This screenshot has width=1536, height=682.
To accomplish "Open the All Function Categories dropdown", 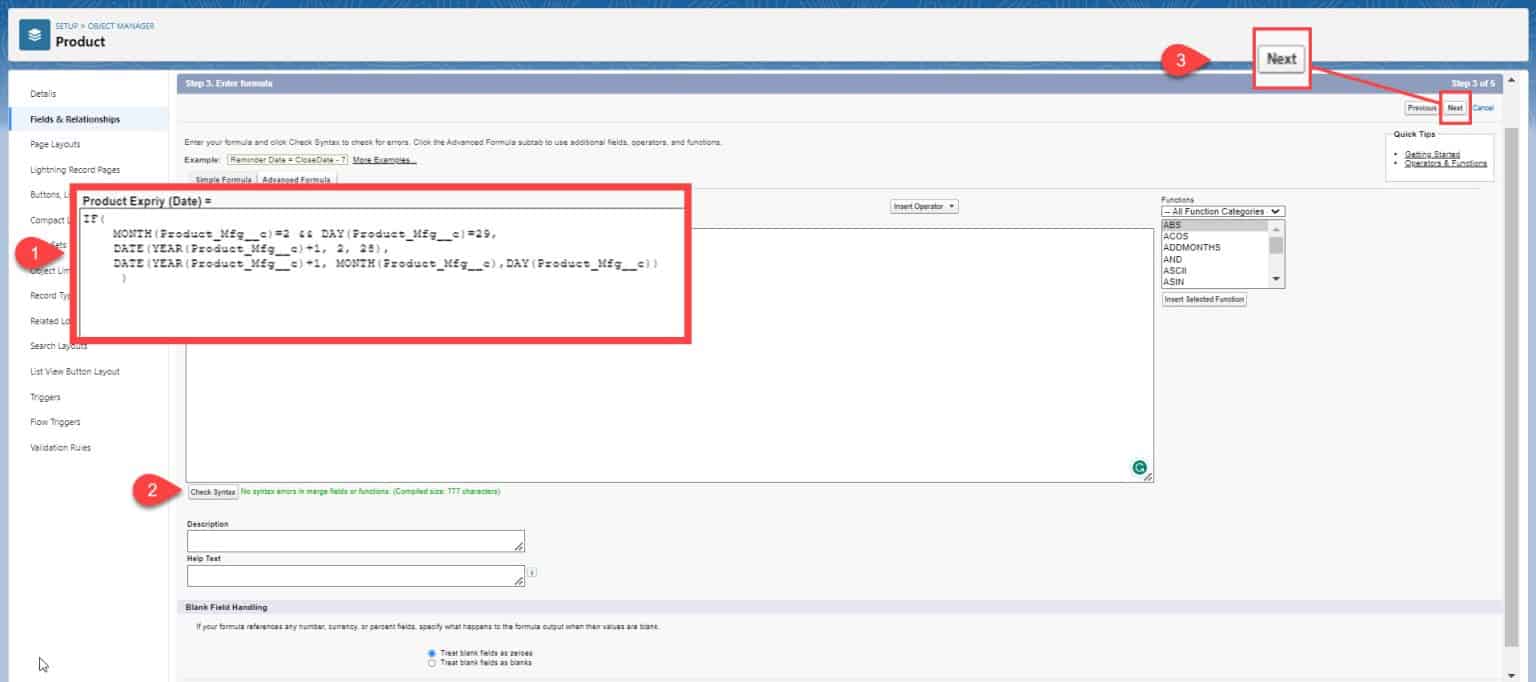I will point(1220,211).
